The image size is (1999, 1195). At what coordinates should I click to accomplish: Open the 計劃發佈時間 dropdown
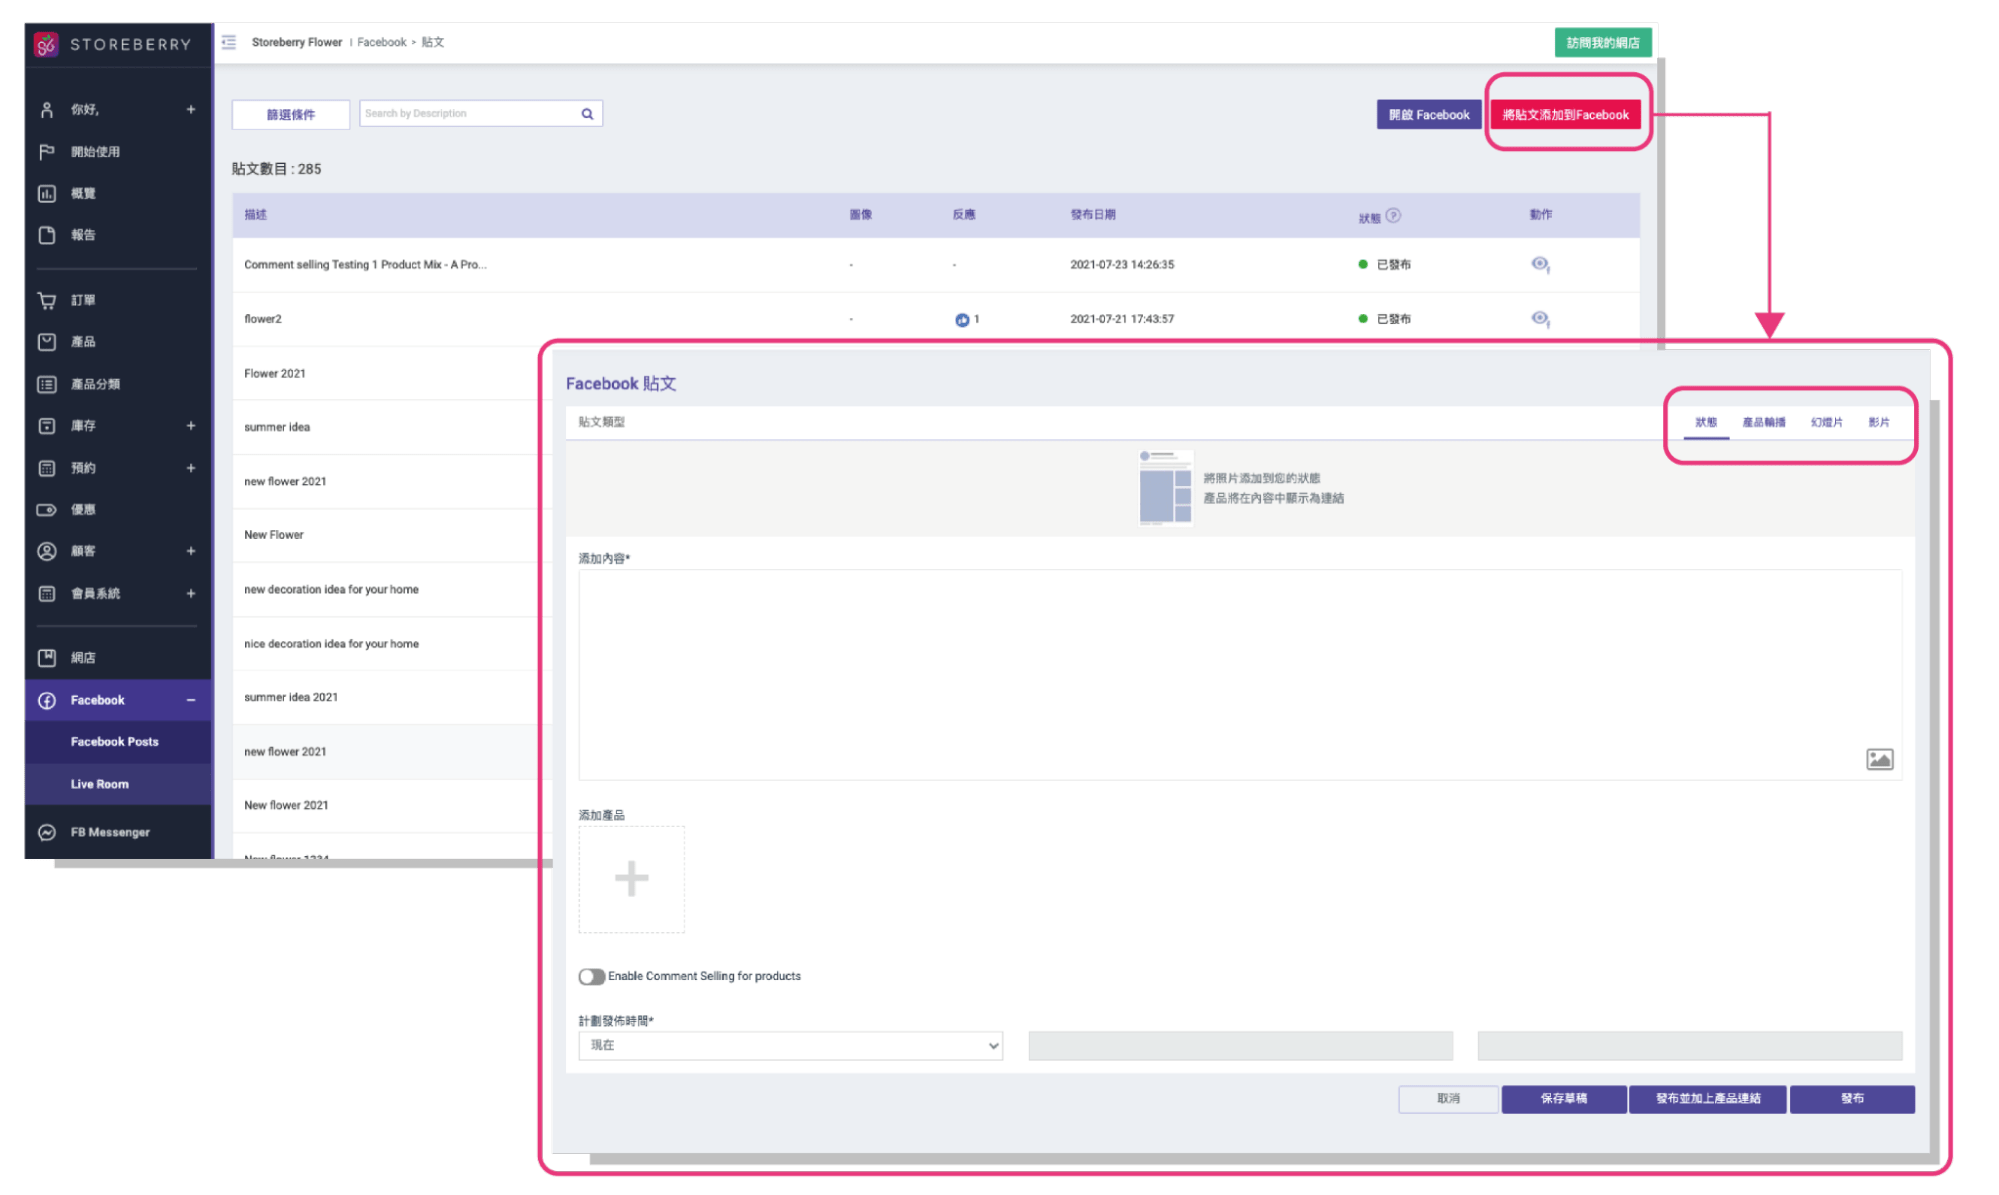coord(790,1046)
